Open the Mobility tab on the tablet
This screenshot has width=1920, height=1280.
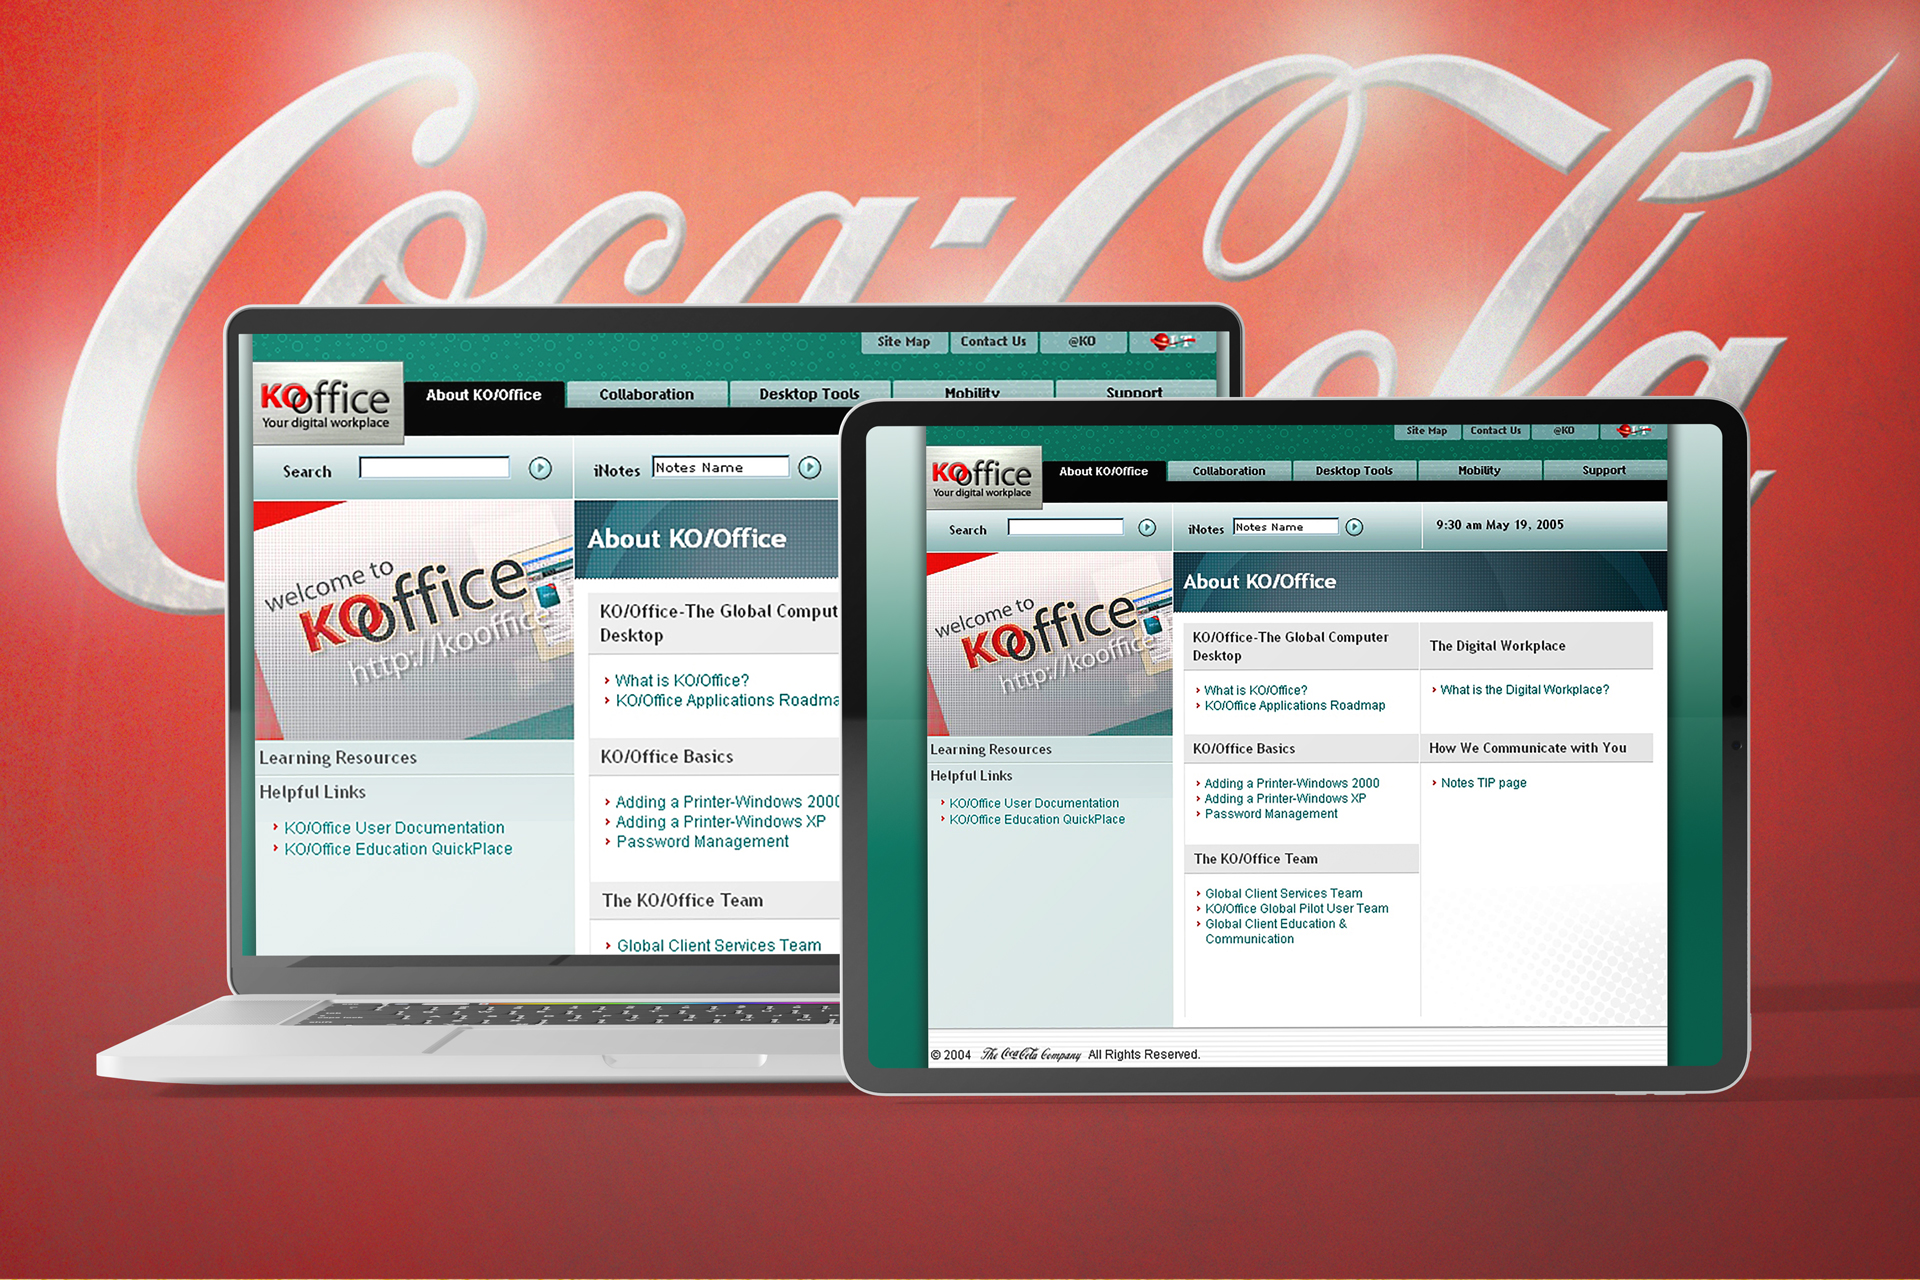(1478, 471)
